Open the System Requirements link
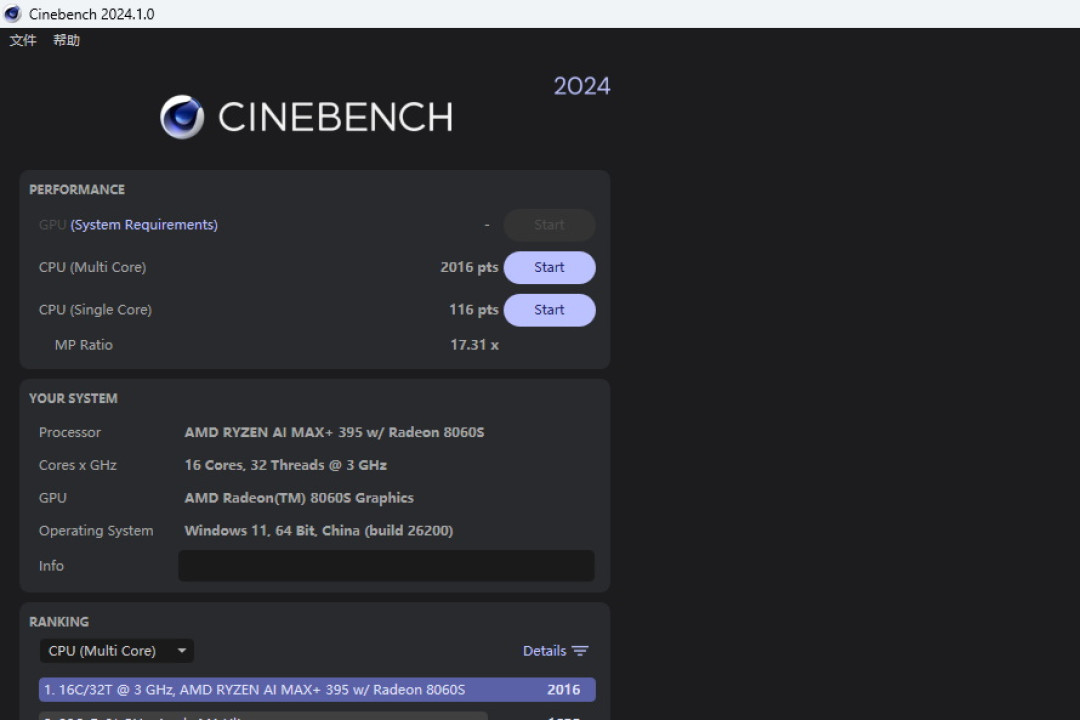Screen dimensions: 1080x720 click(x=144, y=225)
